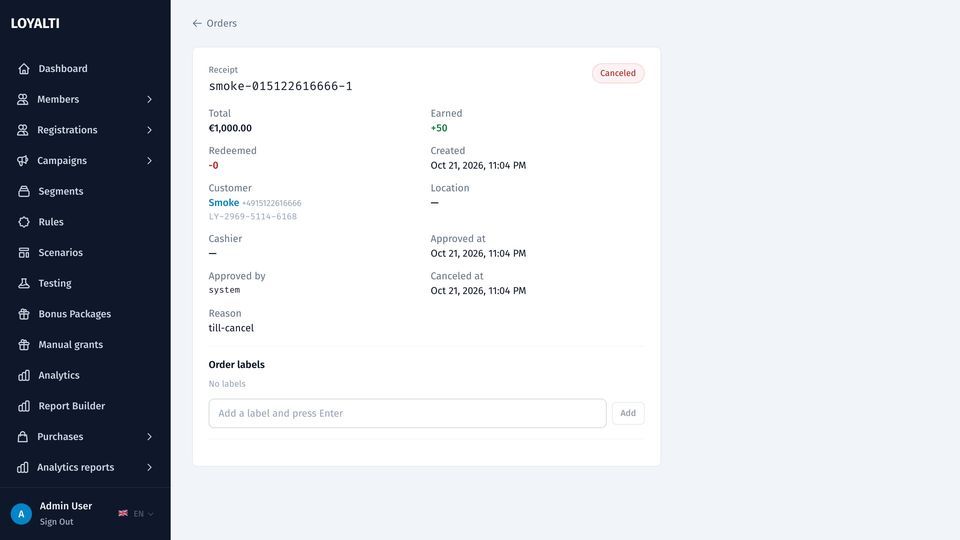Viewport: 960px width, 540px height.
Task: Click the Segments icon in sidebar
Action: [24, 191]
